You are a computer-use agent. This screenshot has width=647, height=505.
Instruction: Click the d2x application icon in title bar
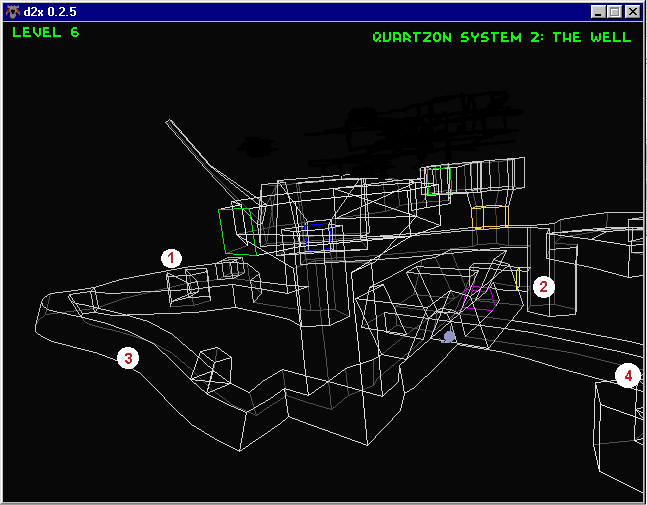pyautogui.click(x=12, y=12)
